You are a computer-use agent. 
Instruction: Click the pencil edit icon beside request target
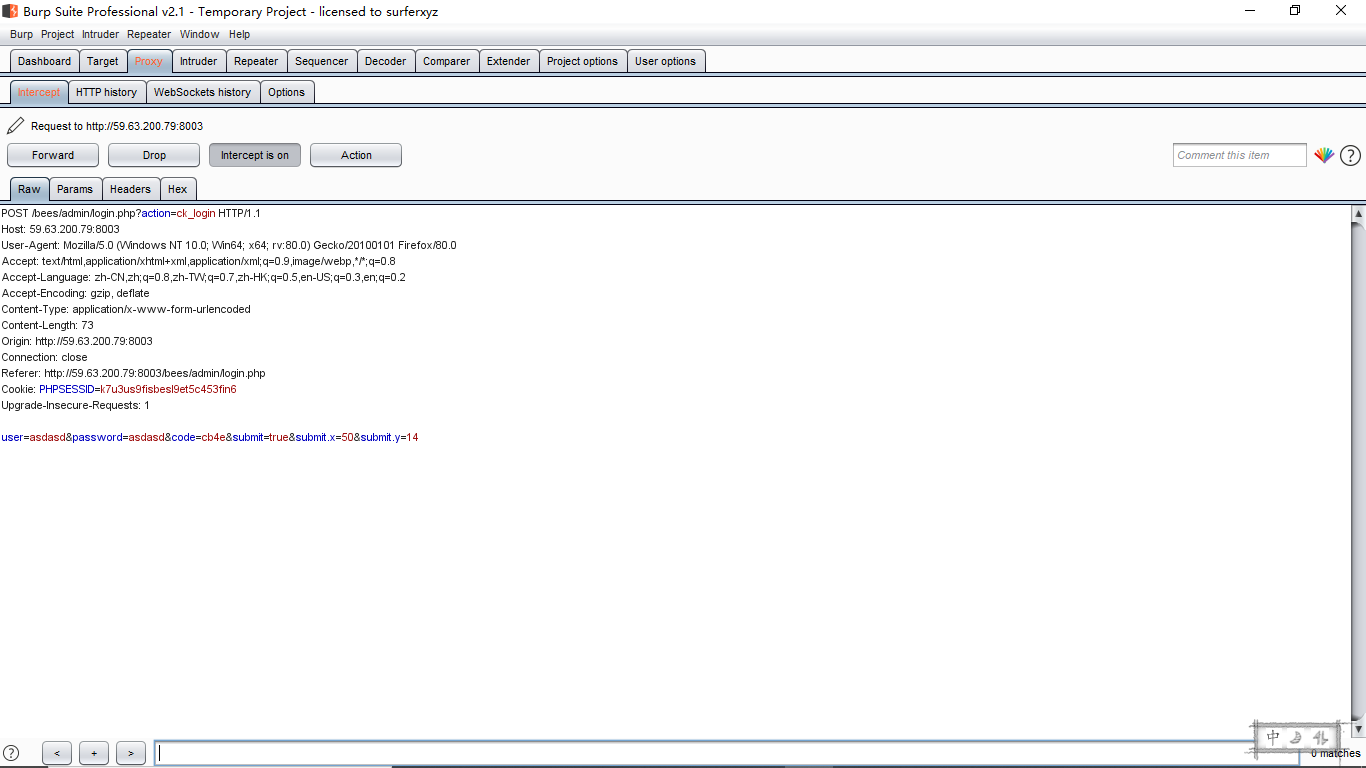coord(15,126)
